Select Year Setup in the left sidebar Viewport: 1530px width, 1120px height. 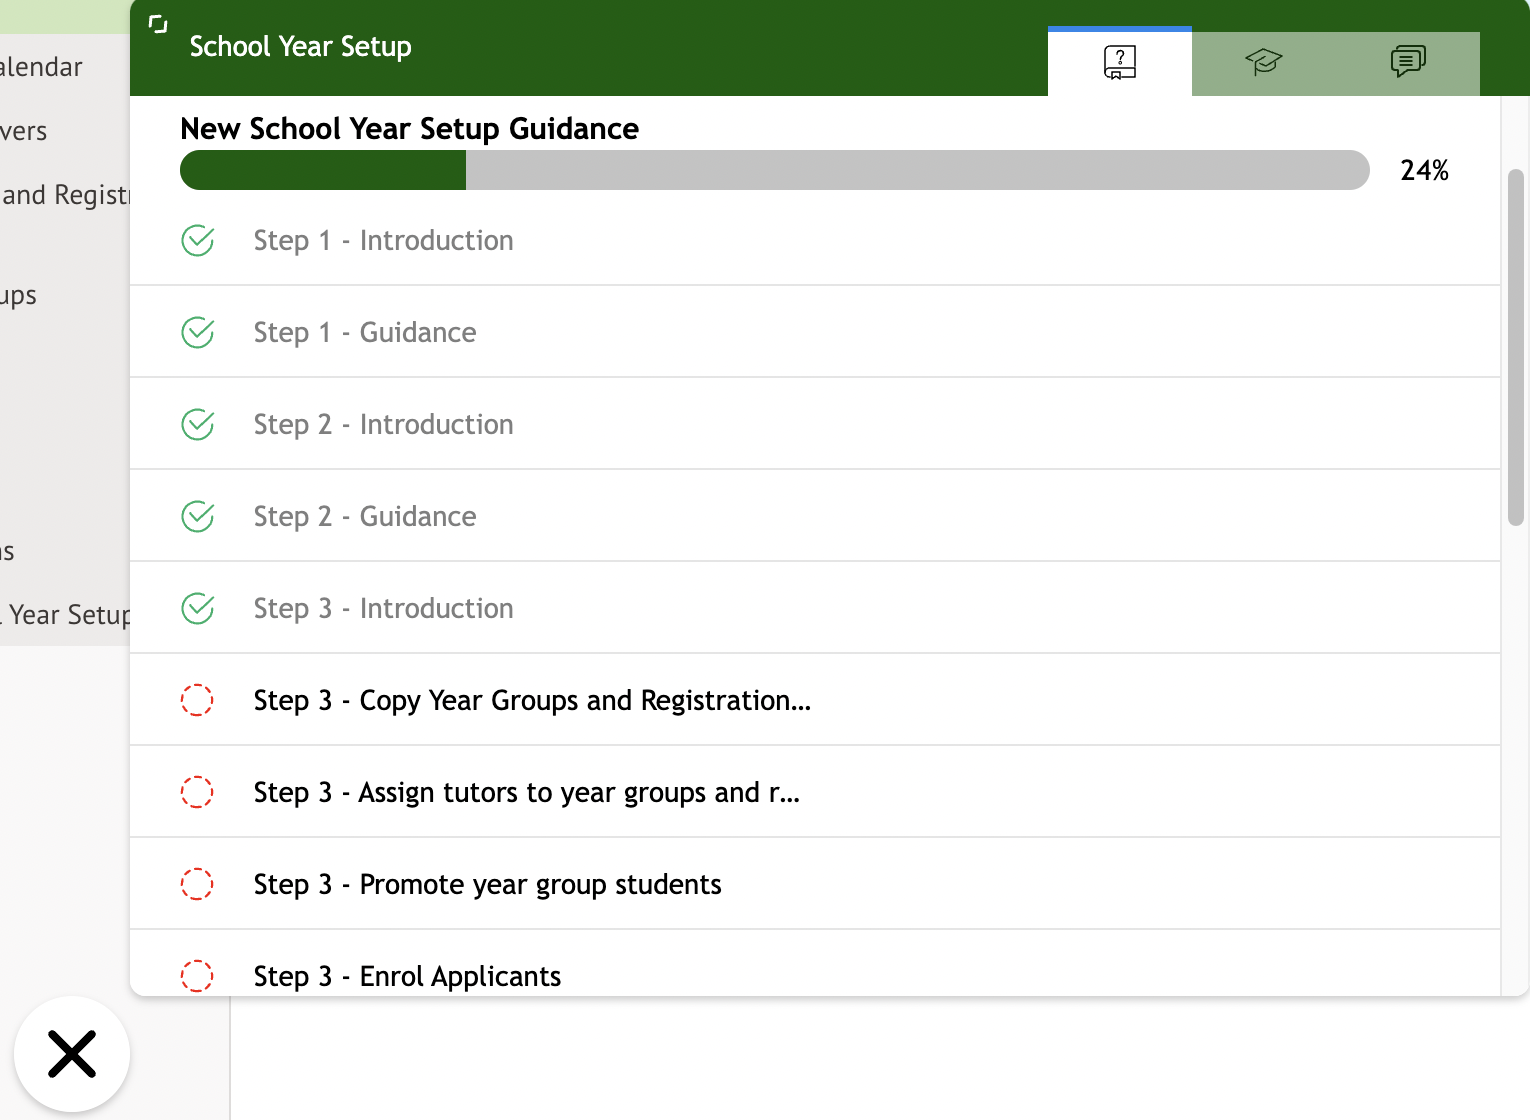65,615
